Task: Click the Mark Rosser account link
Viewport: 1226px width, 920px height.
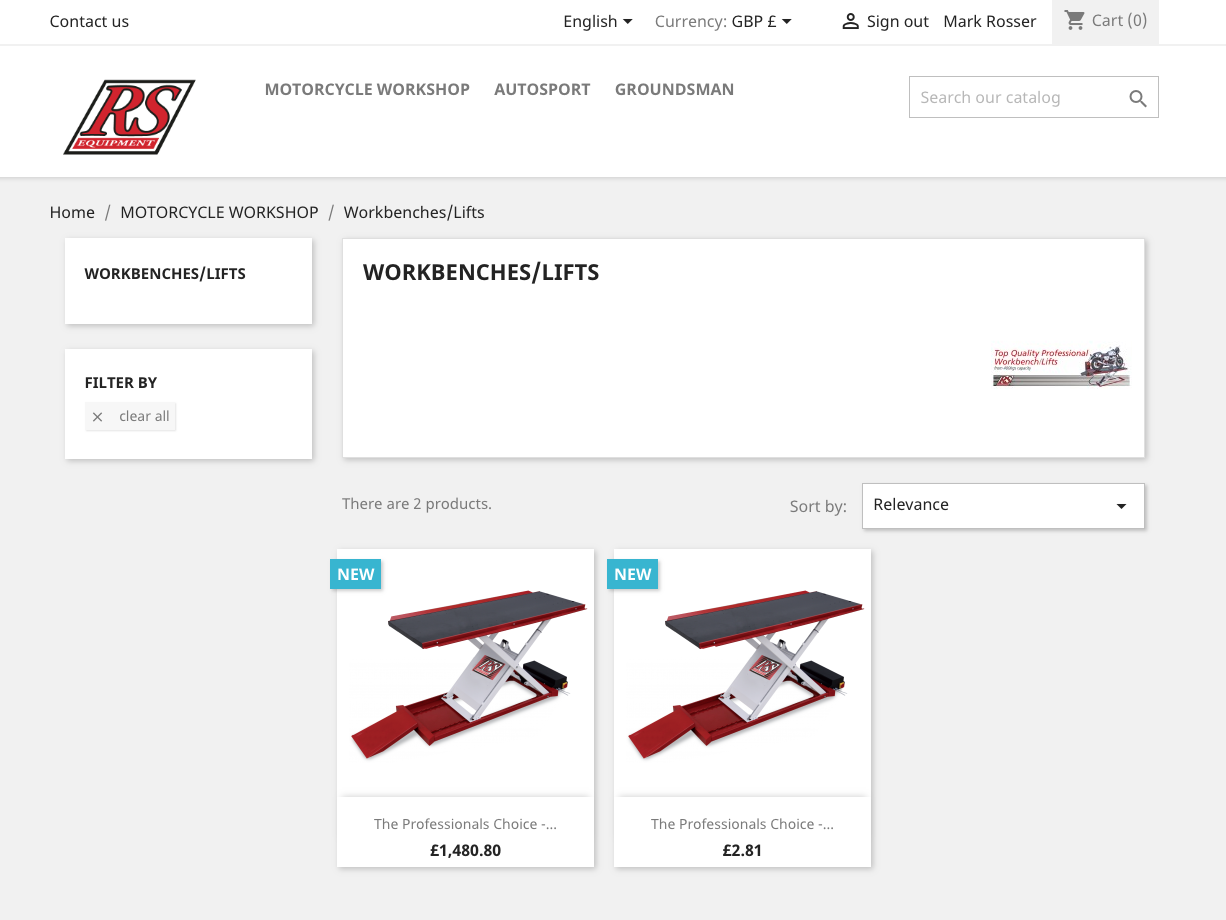Action: point(990,21)
